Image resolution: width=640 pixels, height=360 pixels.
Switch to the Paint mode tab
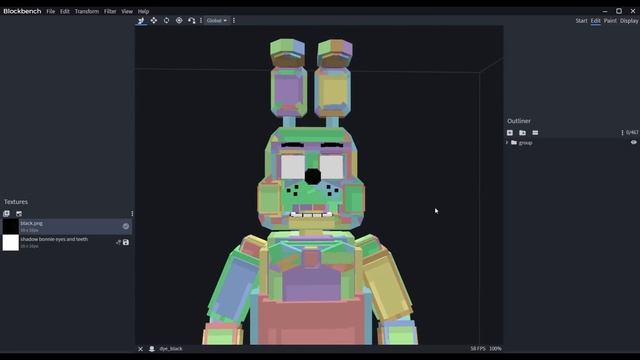pos(610,21)
